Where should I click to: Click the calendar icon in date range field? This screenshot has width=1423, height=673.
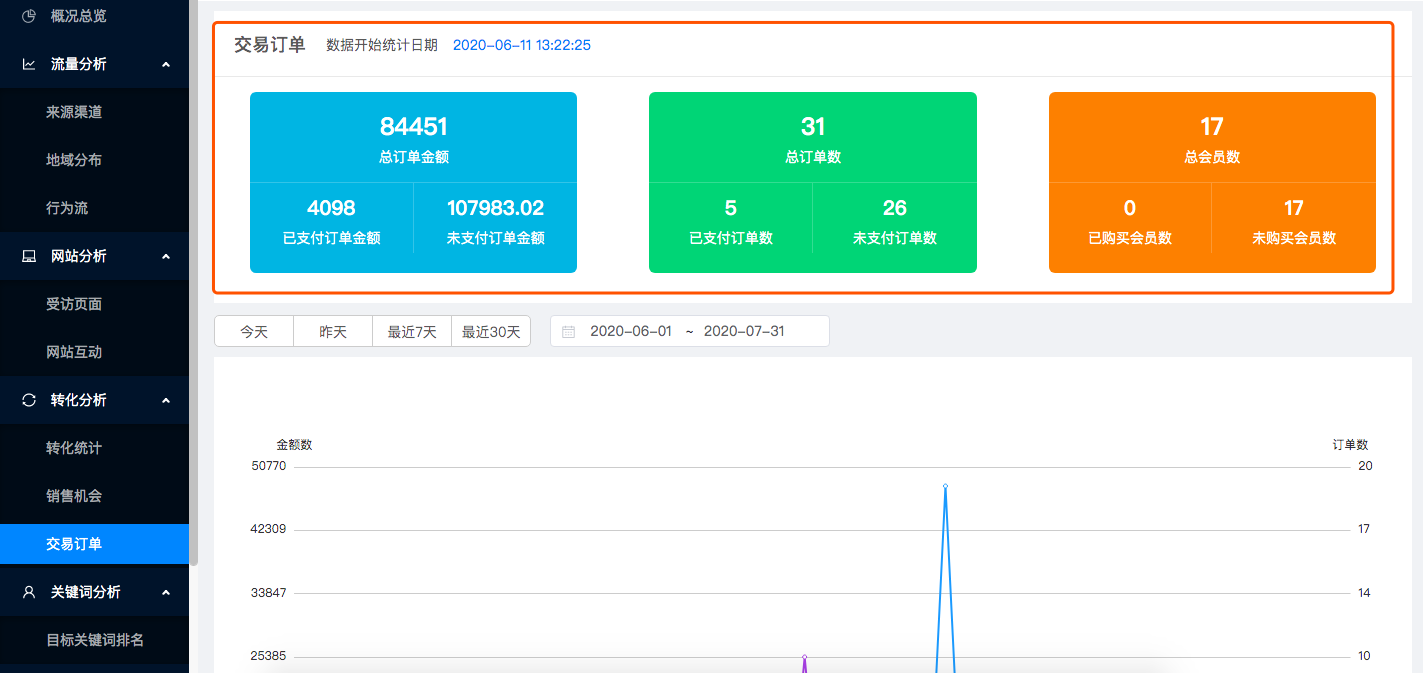coord(569,332)
